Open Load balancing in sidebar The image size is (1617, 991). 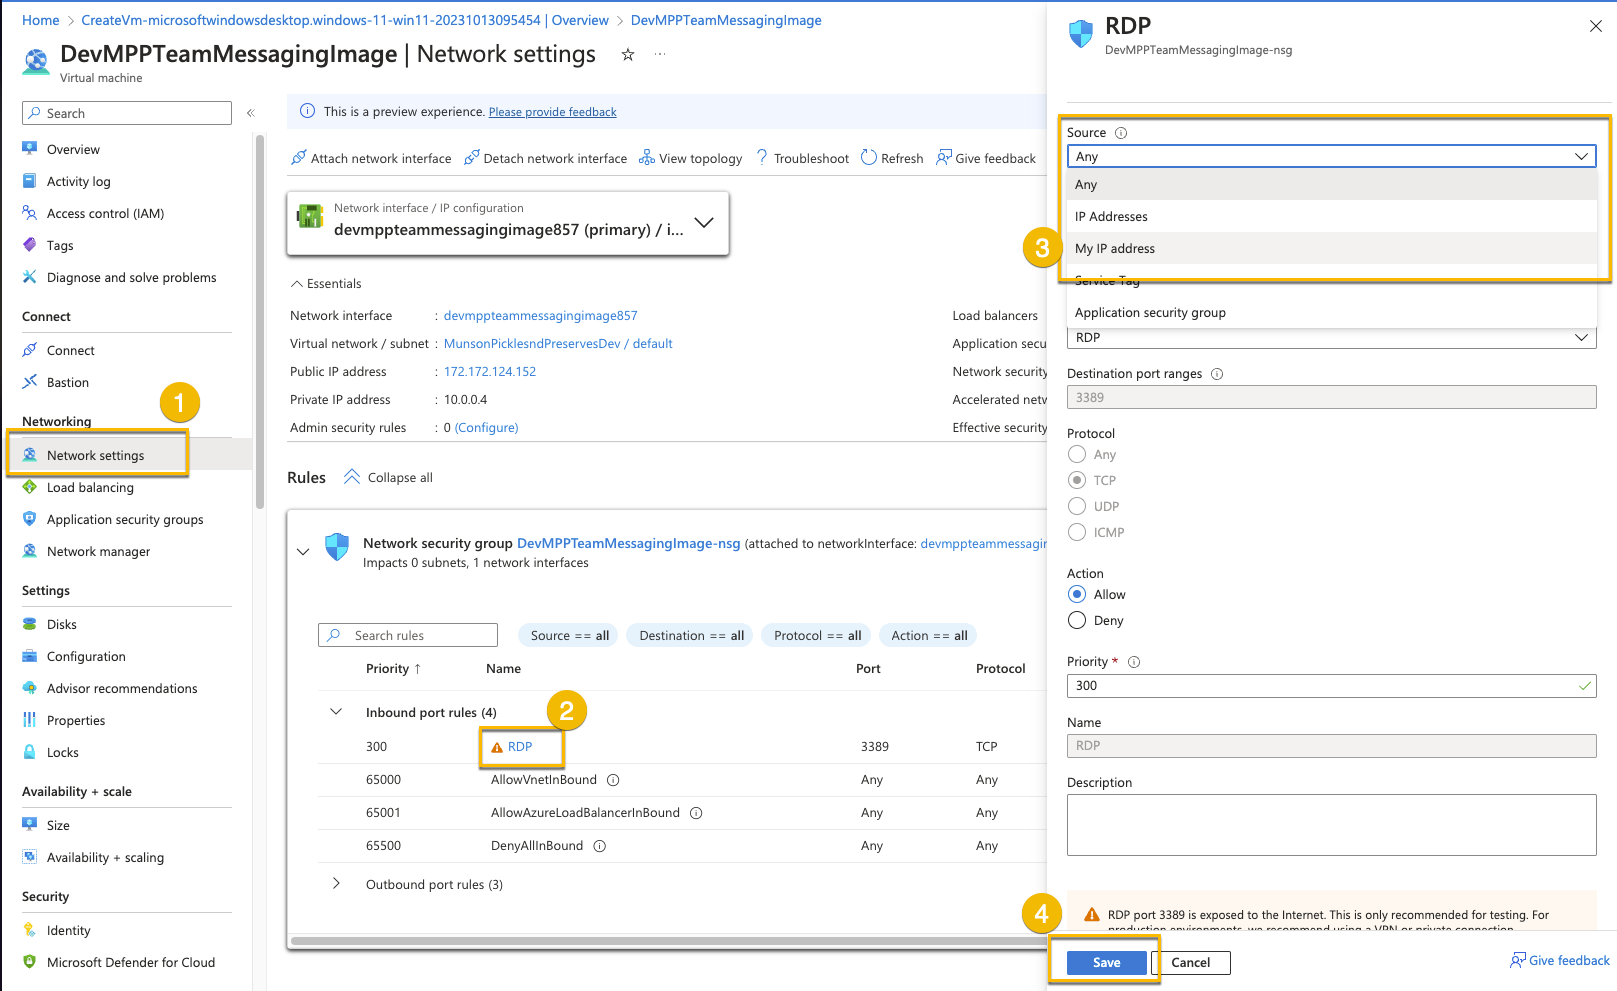90,487
